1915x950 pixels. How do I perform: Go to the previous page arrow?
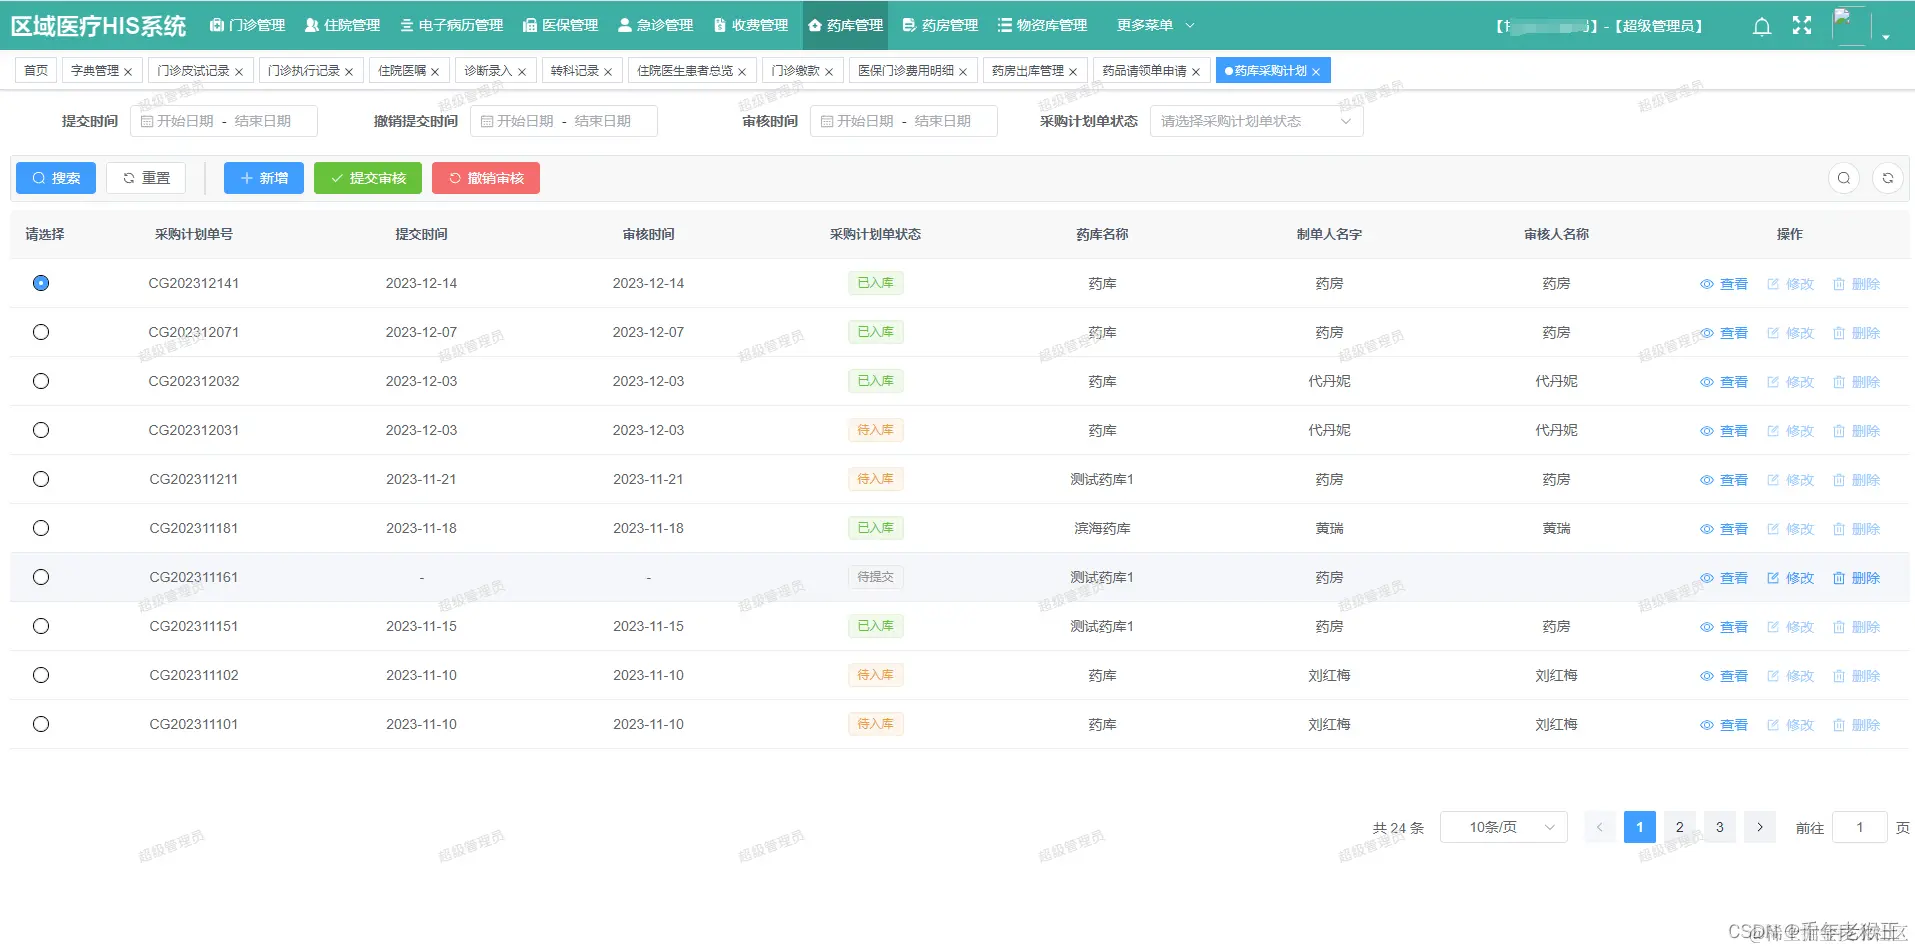[1600, 827]
